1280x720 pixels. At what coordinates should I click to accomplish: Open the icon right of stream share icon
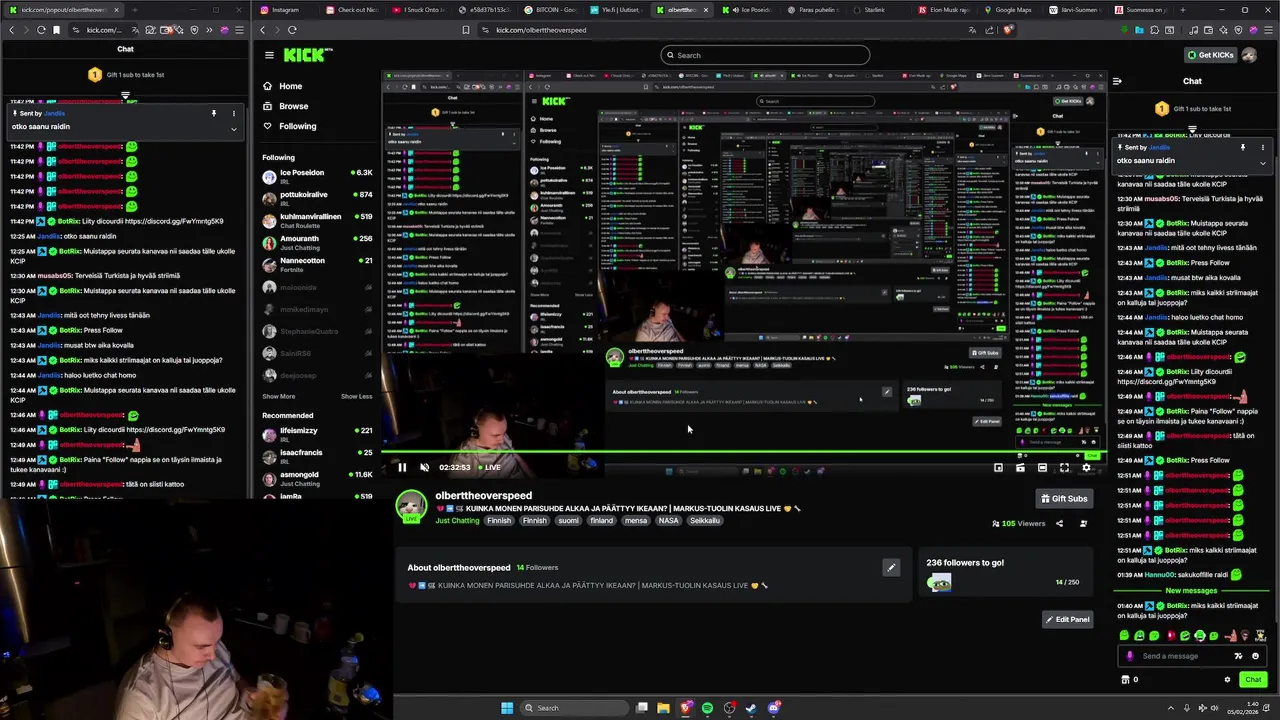point(1083,523)
